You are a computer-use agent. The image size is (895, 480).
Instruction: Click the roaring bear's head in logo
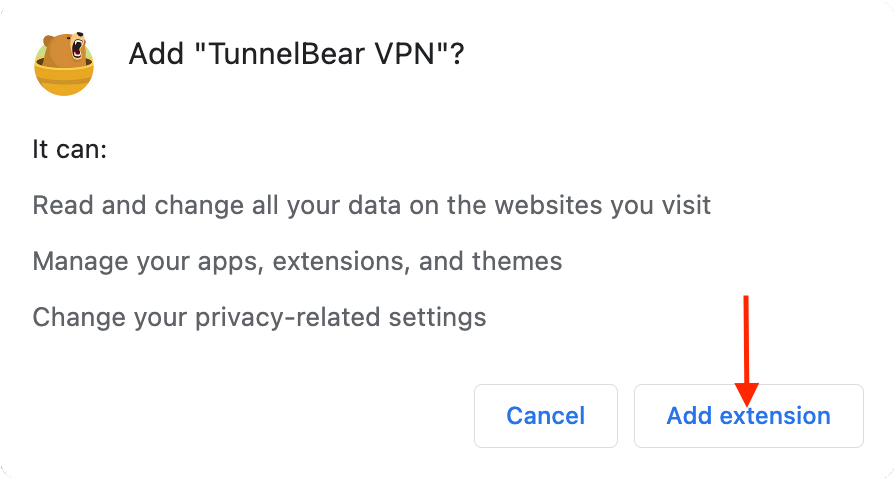pyautogui.click(x=66, y=49)
